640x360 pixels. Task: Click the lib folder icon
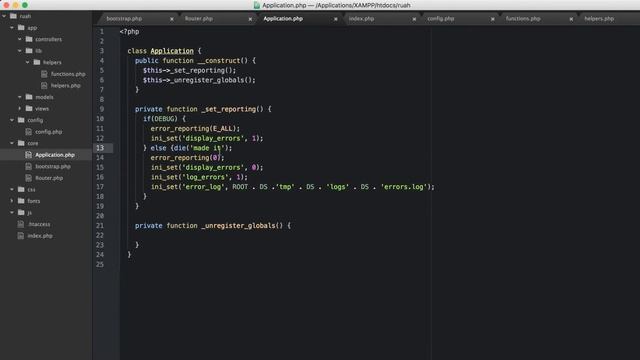tap(29, 51)
